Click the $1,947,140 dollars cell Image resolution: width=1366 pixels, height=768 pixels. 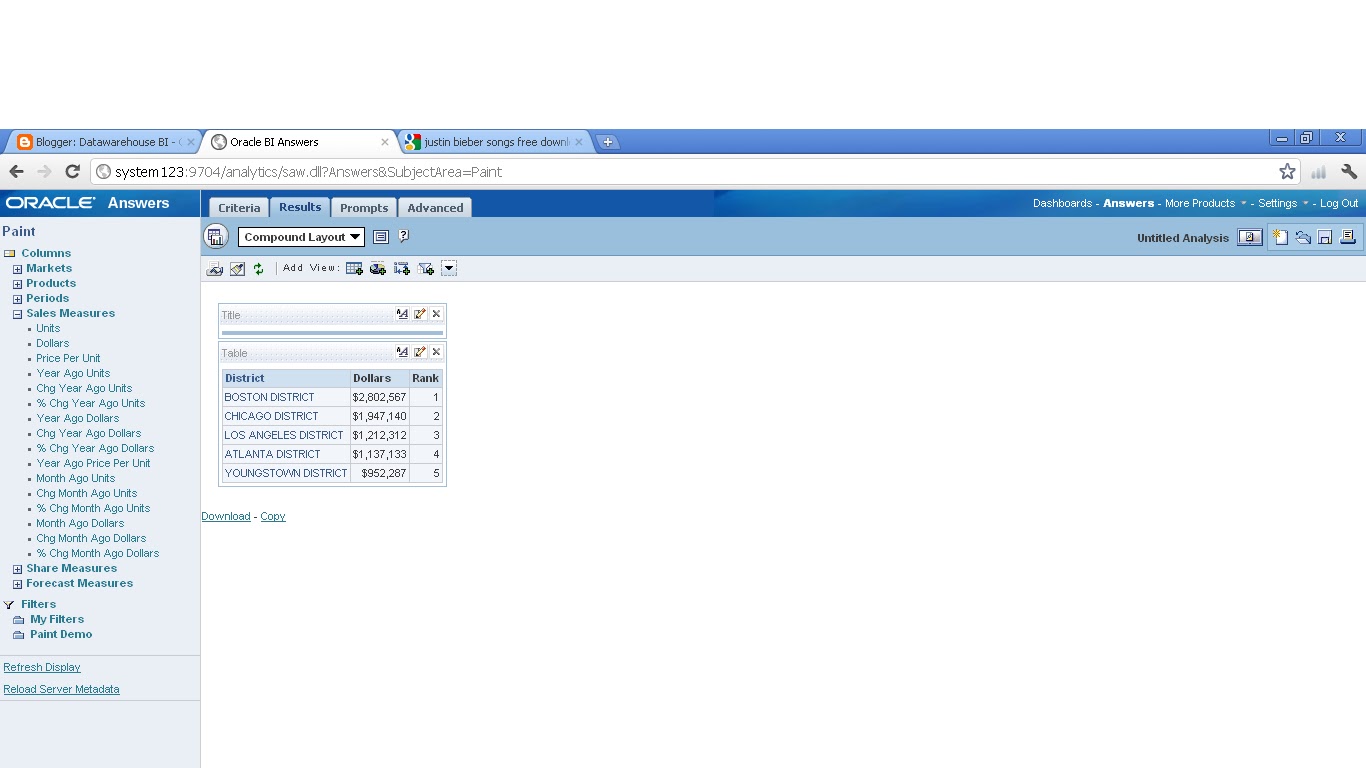(379, 416)
